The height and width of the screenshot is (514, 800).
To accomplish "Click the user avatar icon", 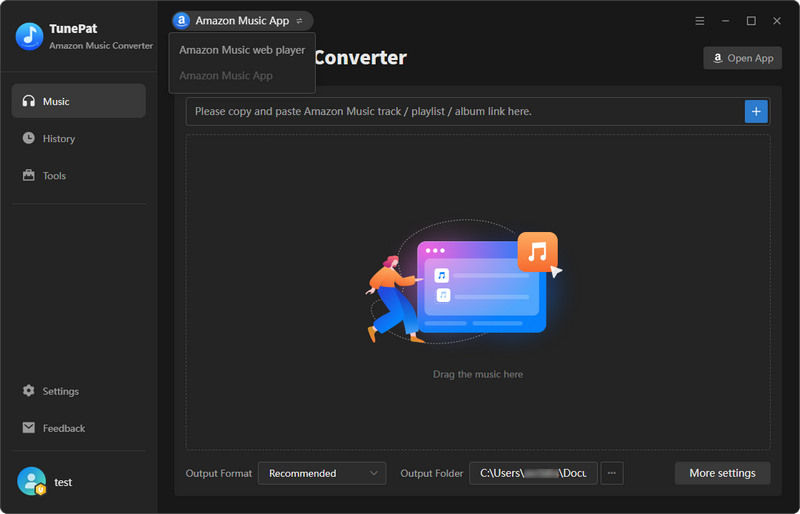I will 32,481.
